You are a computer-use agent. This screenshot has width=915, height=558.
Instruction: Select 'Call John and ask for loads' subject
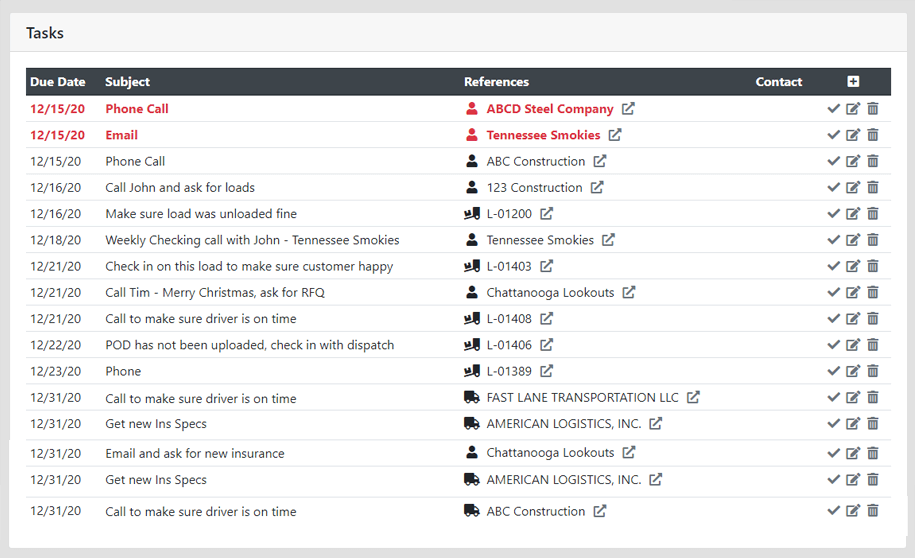tap(180, 187)
